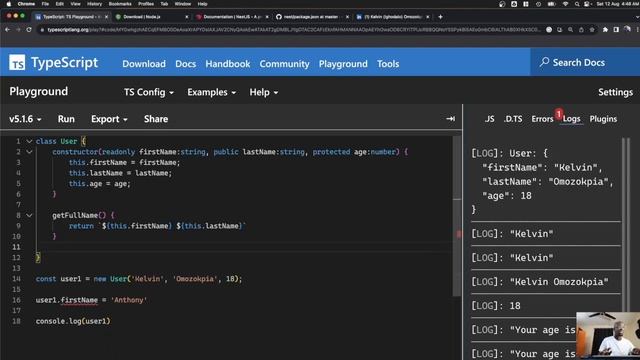Image resolution: width=640 pixels, height=360 pixels.
Task: Click the browser address bar URL
Action: click(293, 30)
